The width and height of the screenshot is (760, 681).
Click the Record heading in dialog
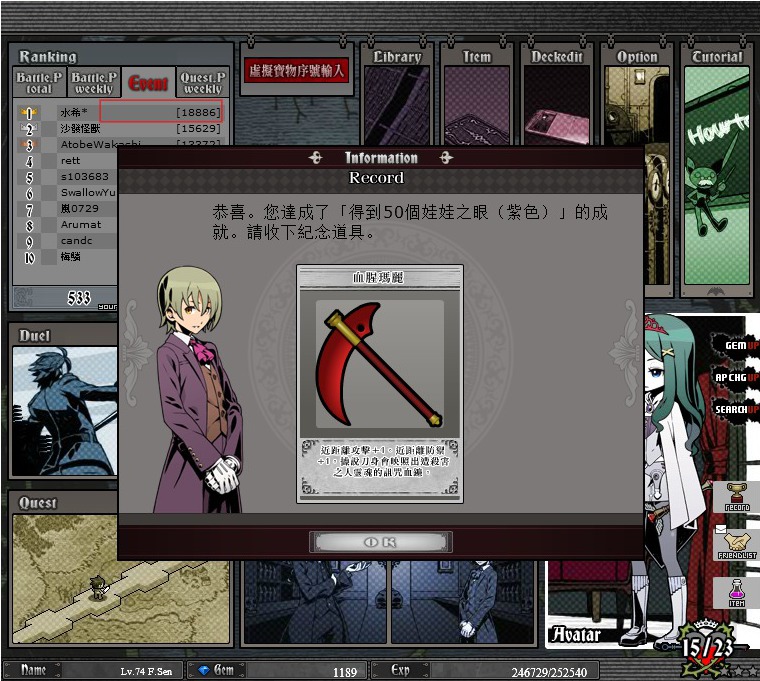click(376, 178)
